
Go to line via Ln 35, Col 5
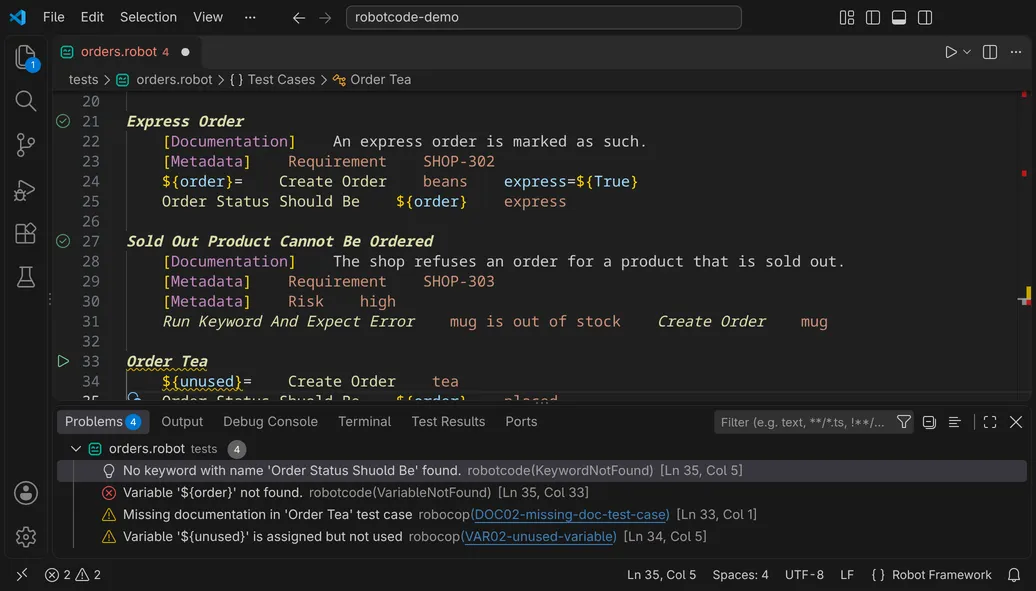click(x=661, y=575)
